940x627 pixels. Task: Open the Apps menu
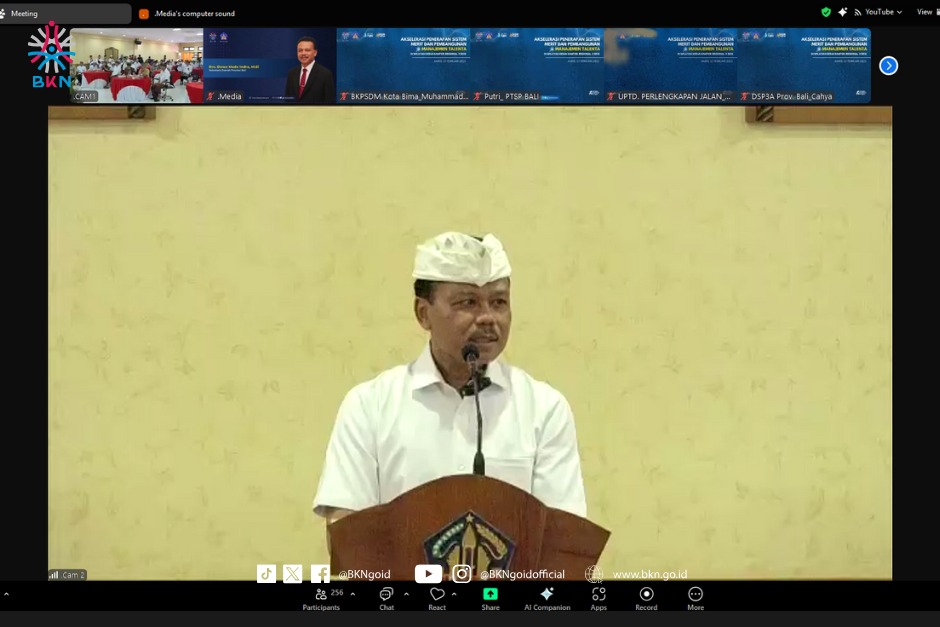point(598,597)
